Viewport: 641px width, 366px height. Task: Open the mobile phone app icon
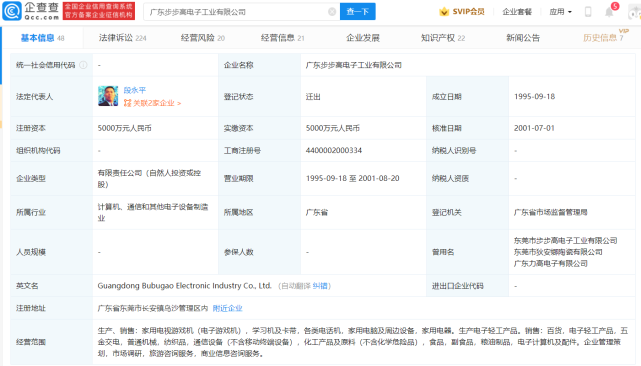point(588,12)
